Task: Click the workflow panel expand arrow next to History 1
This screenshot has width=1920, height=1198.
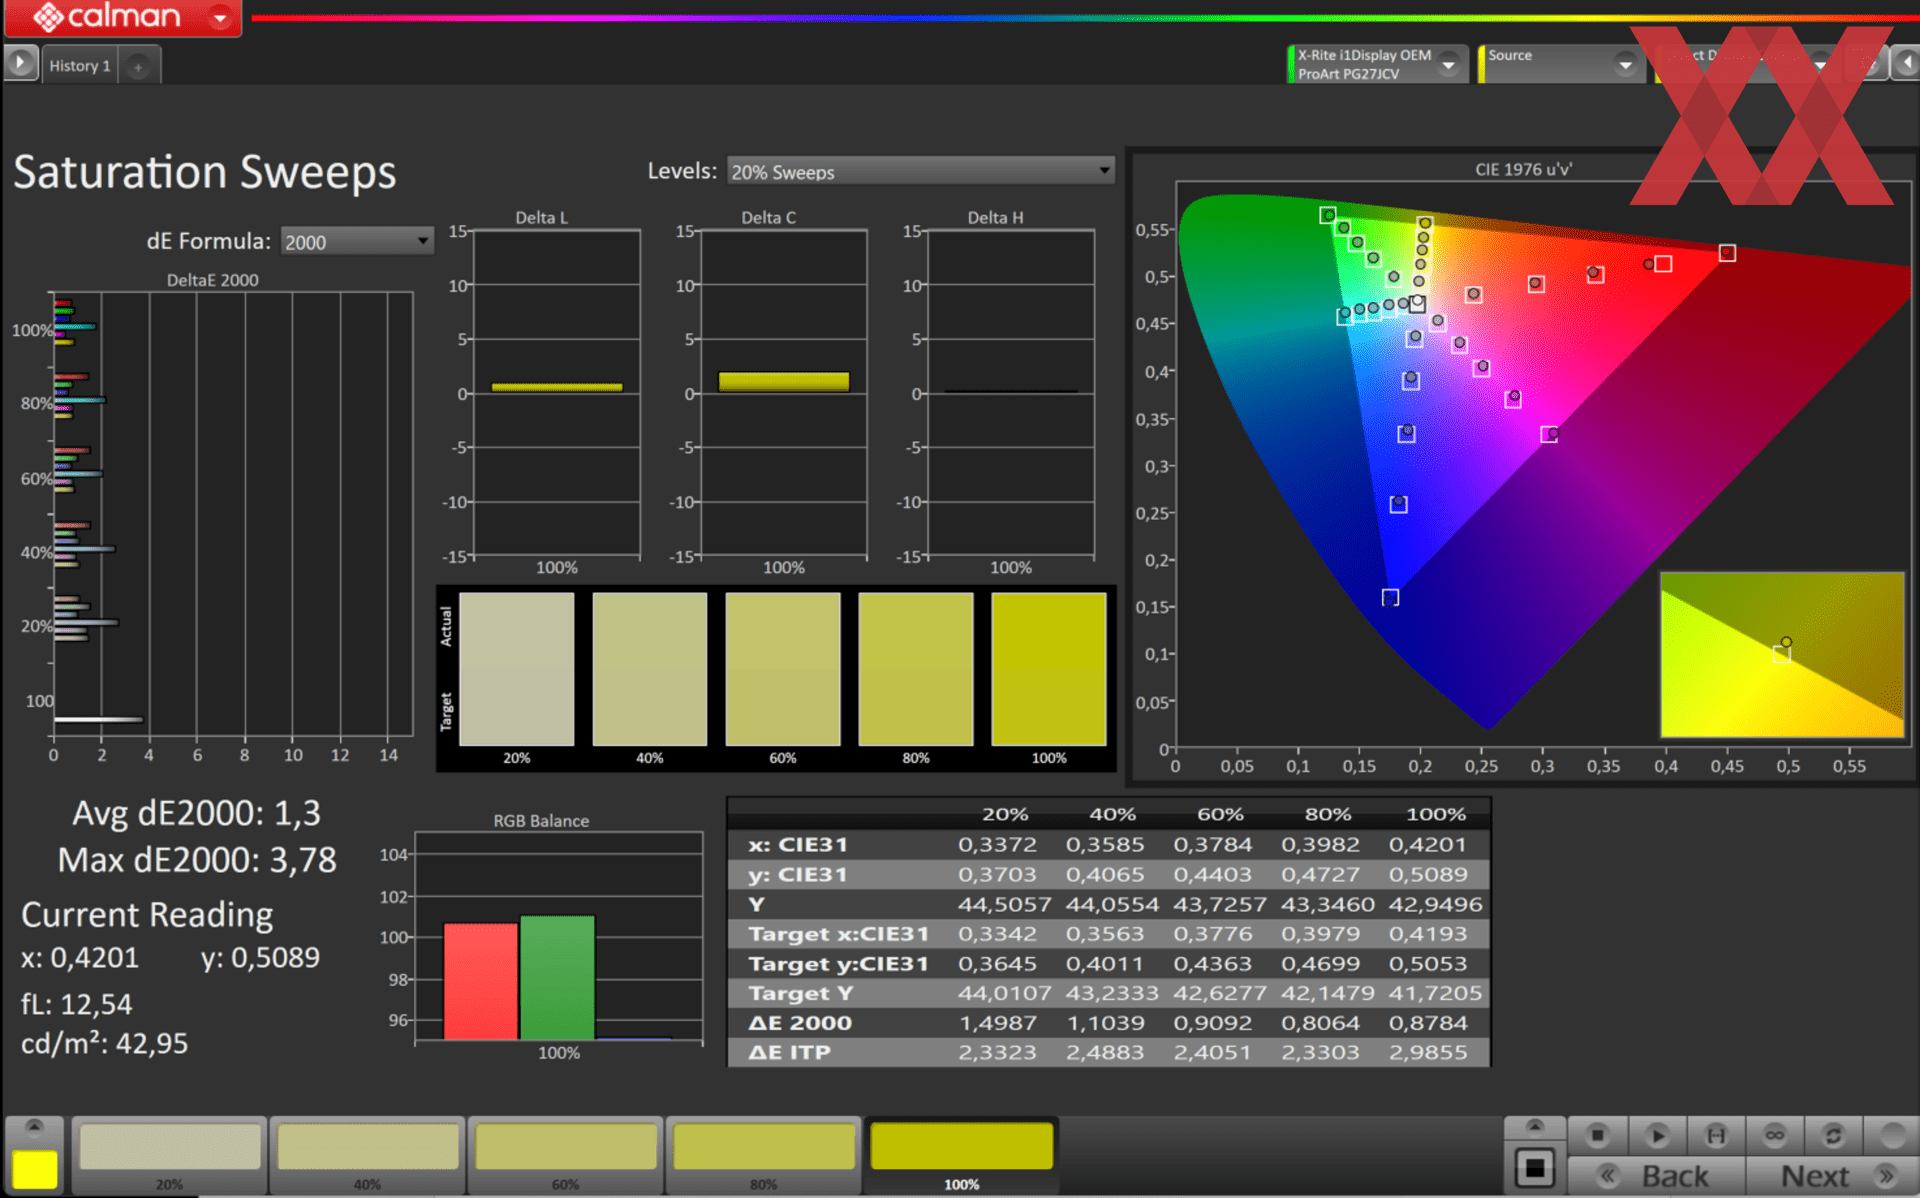Action: coord(20,63)
